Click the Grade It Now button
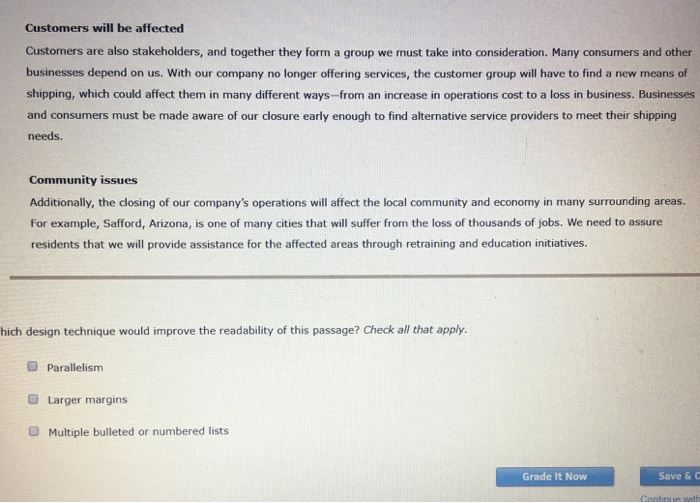Image resolution: width=700 pixels, height=503 pixels. tap(554, 477)
